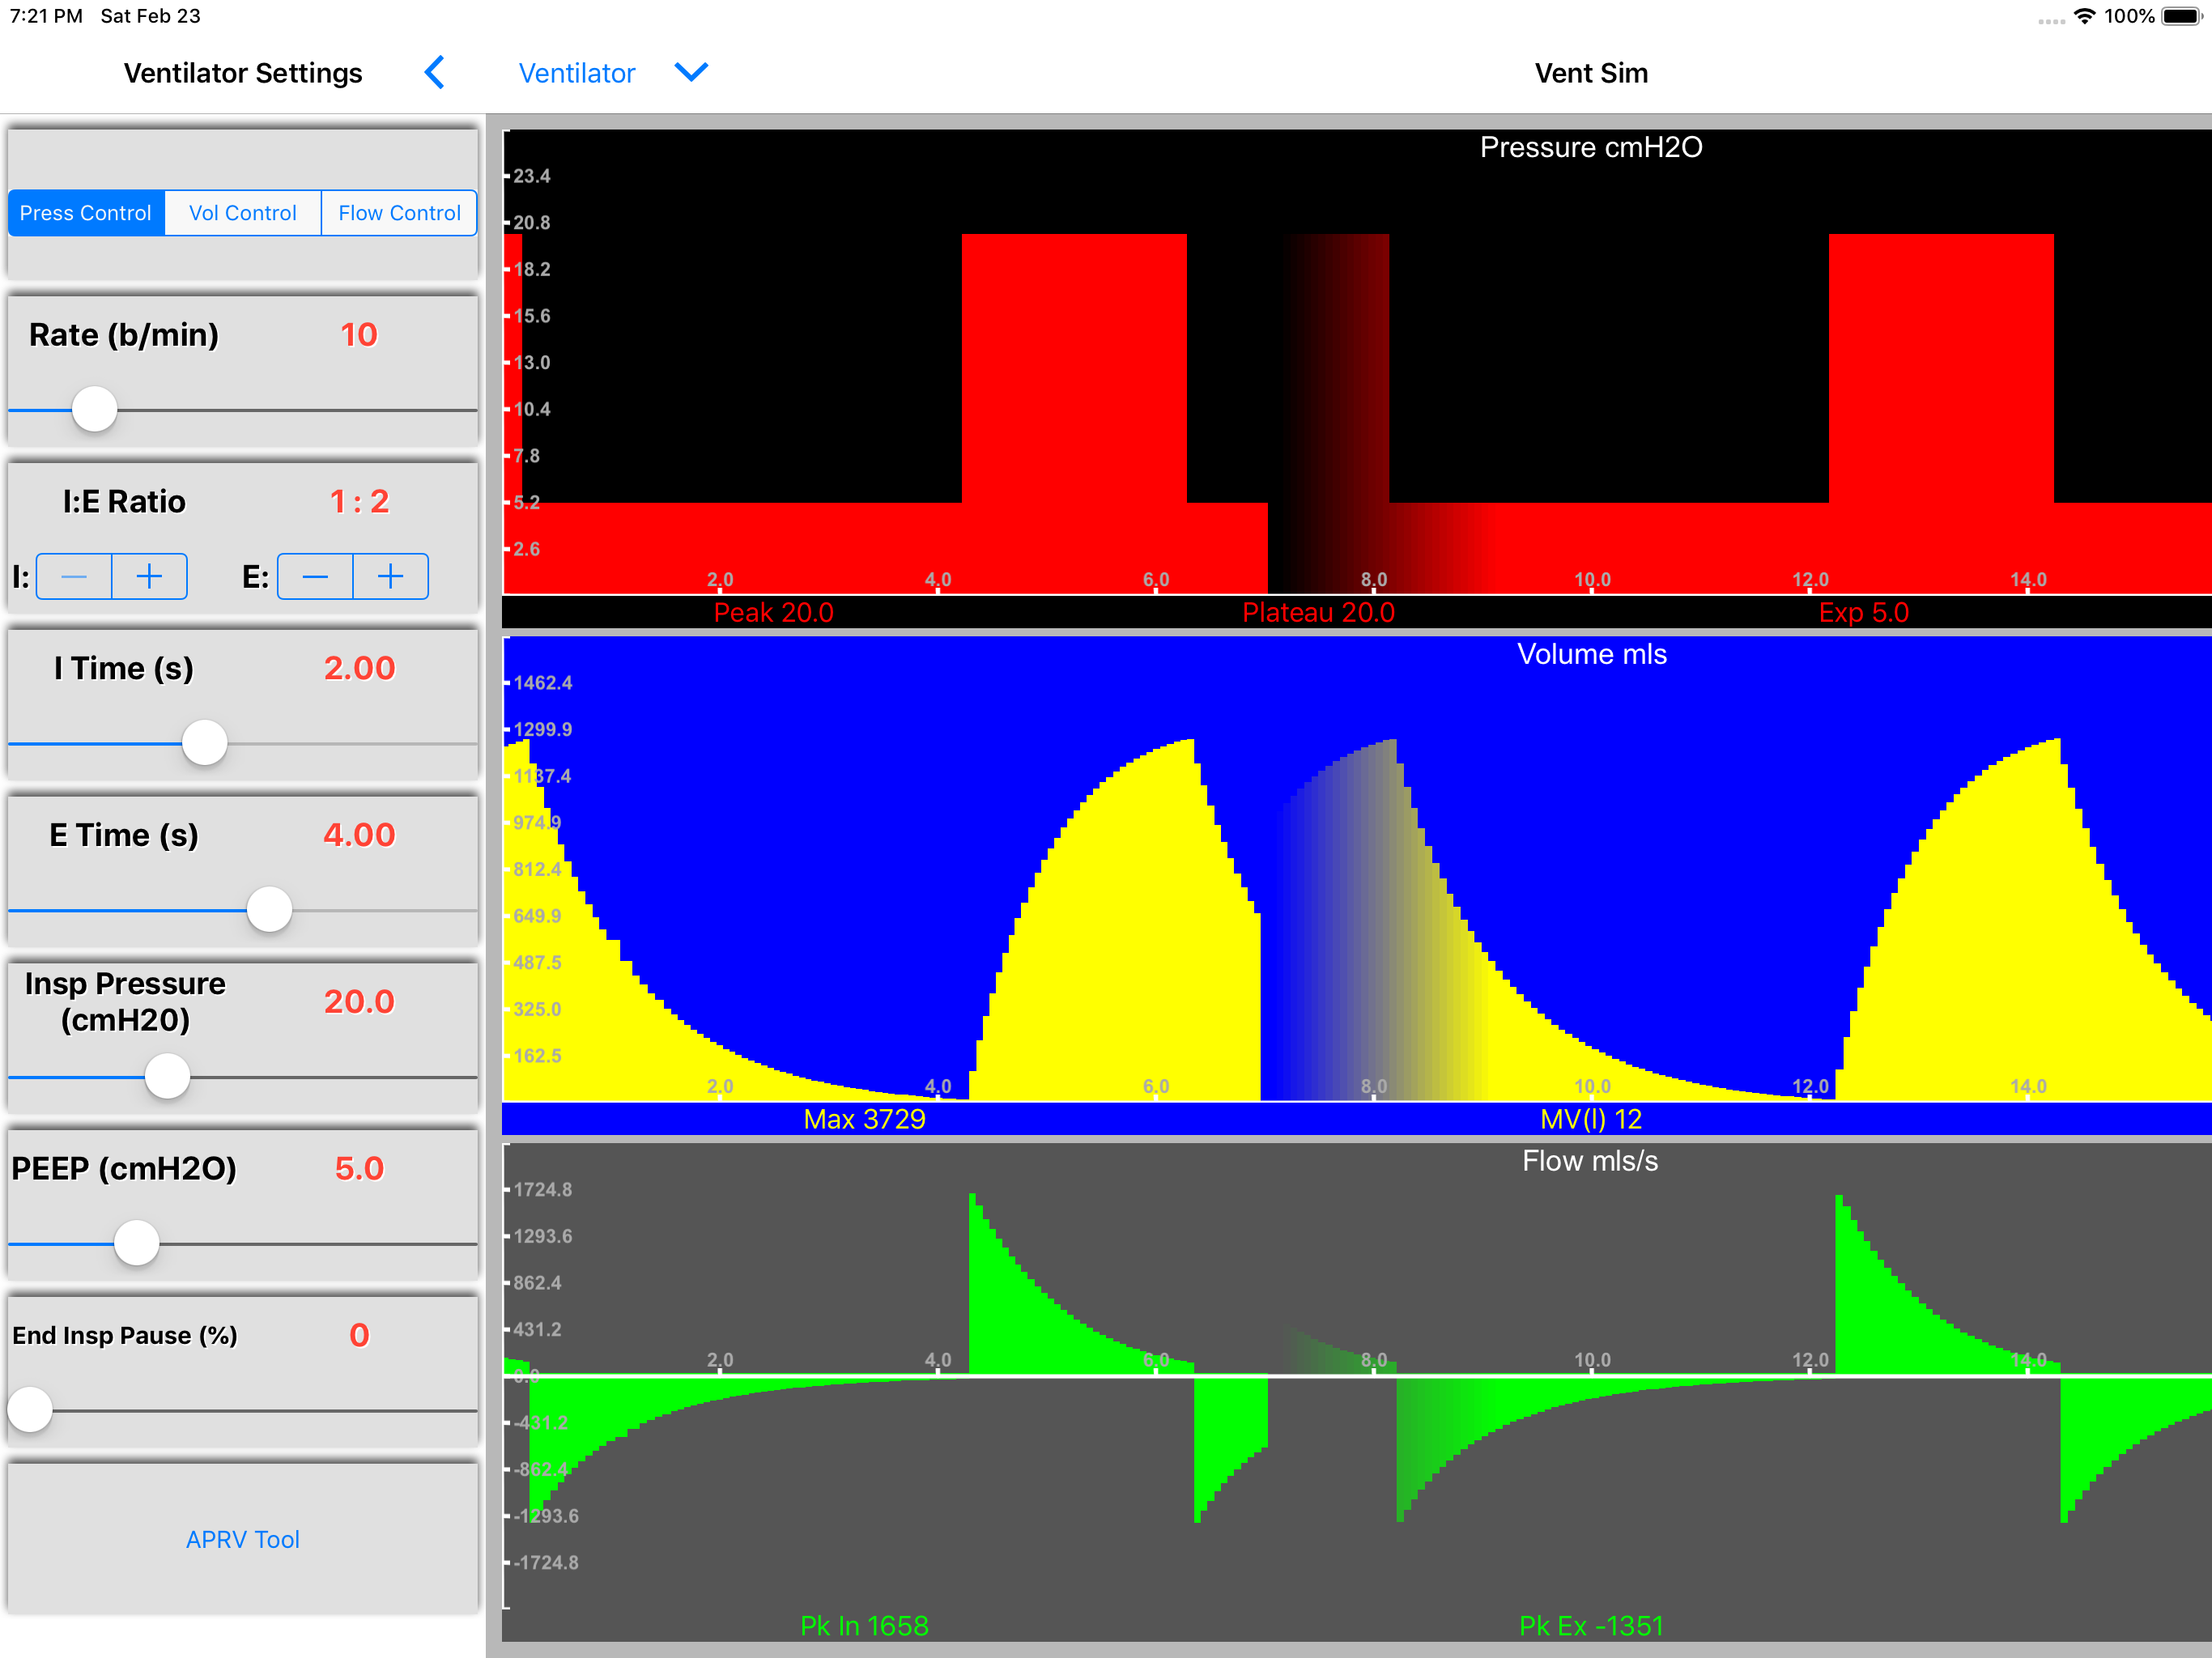Click the End Insp Pause slider thumb

tap(30, 1410)
